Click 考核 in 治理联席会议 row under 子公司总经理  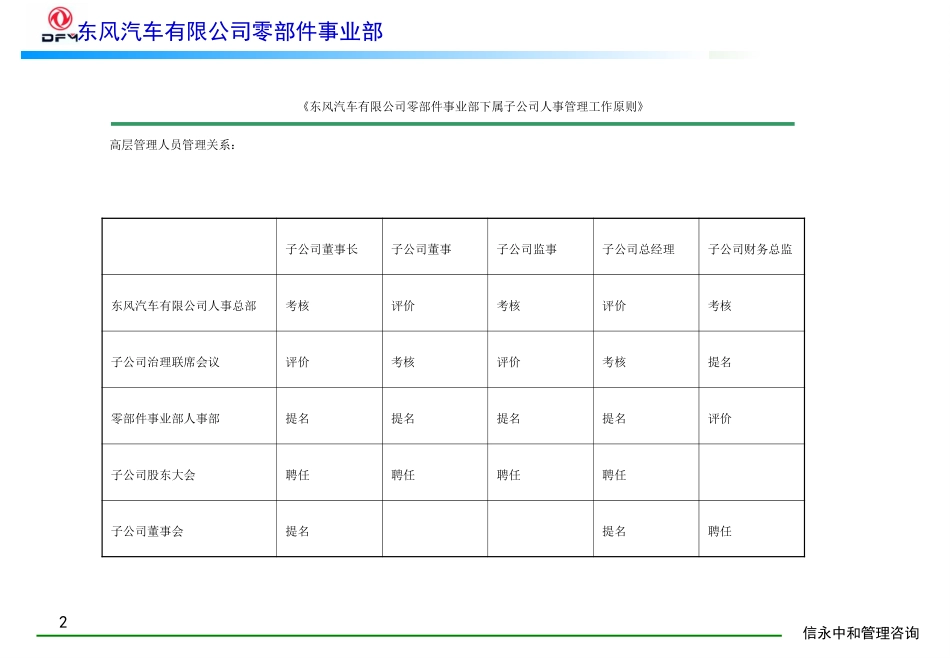(614, 362)
